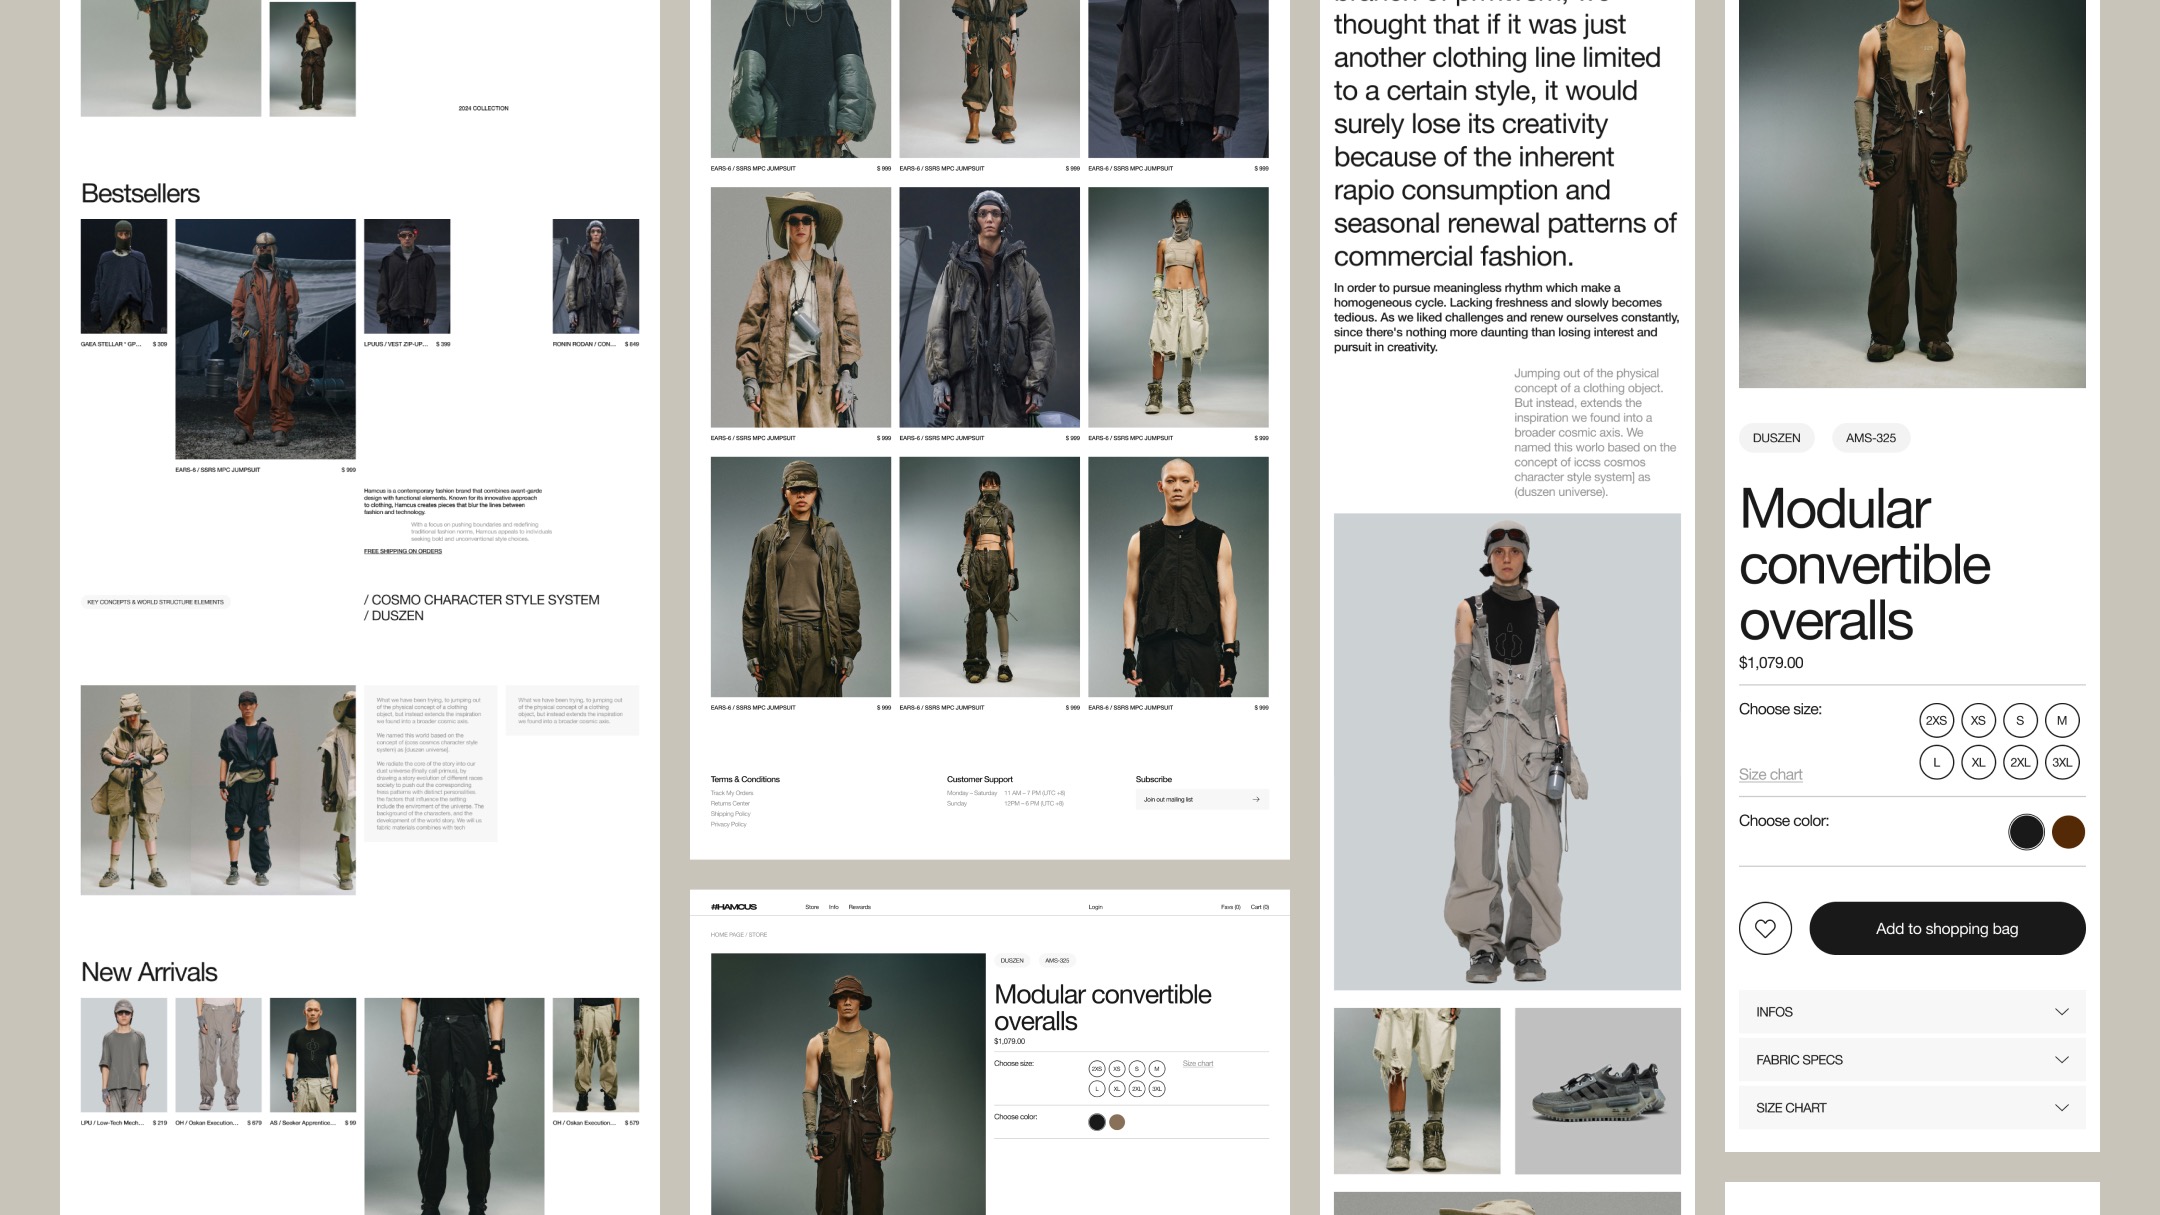This screenshot has height=1215, width=2160.
Task: Open Cart (0) in the header
Action: [x=1259, y=907]
